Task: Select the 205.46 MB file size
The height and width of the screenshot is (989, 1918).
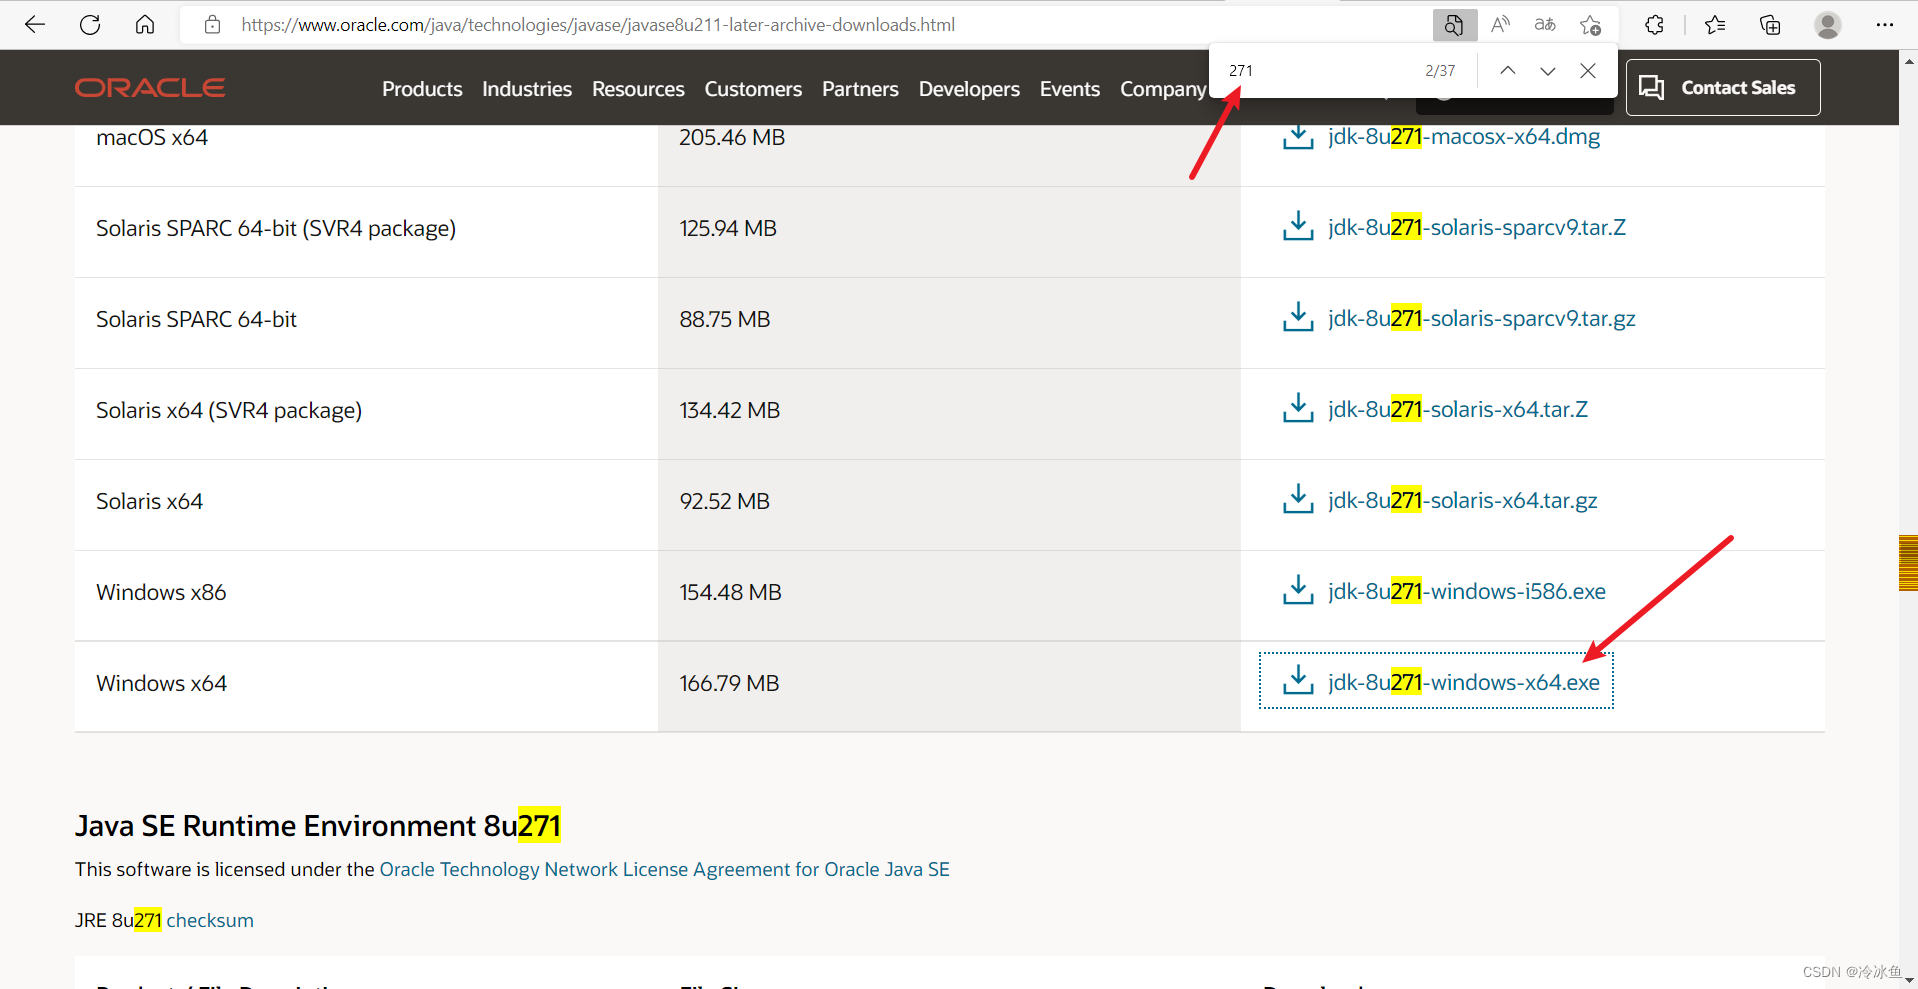Action: click(732, 137)
